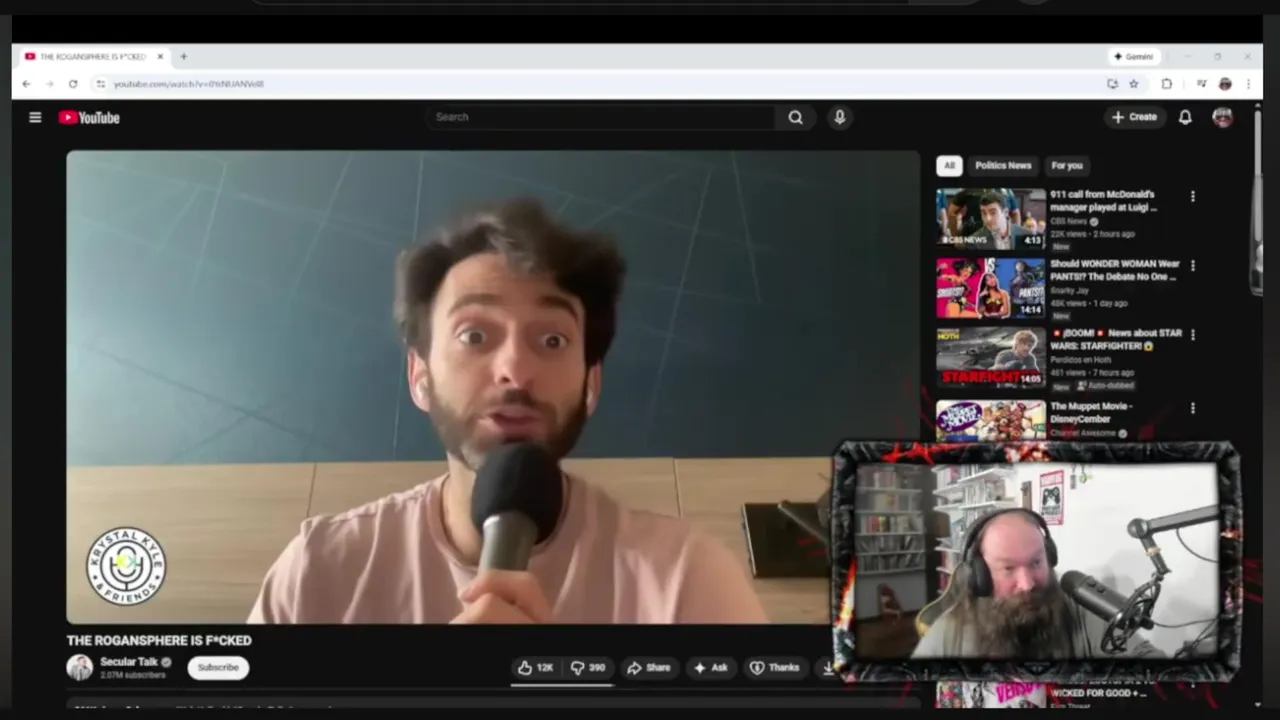Open title '911 call from McDonald's manager'

coord(1102,201)
